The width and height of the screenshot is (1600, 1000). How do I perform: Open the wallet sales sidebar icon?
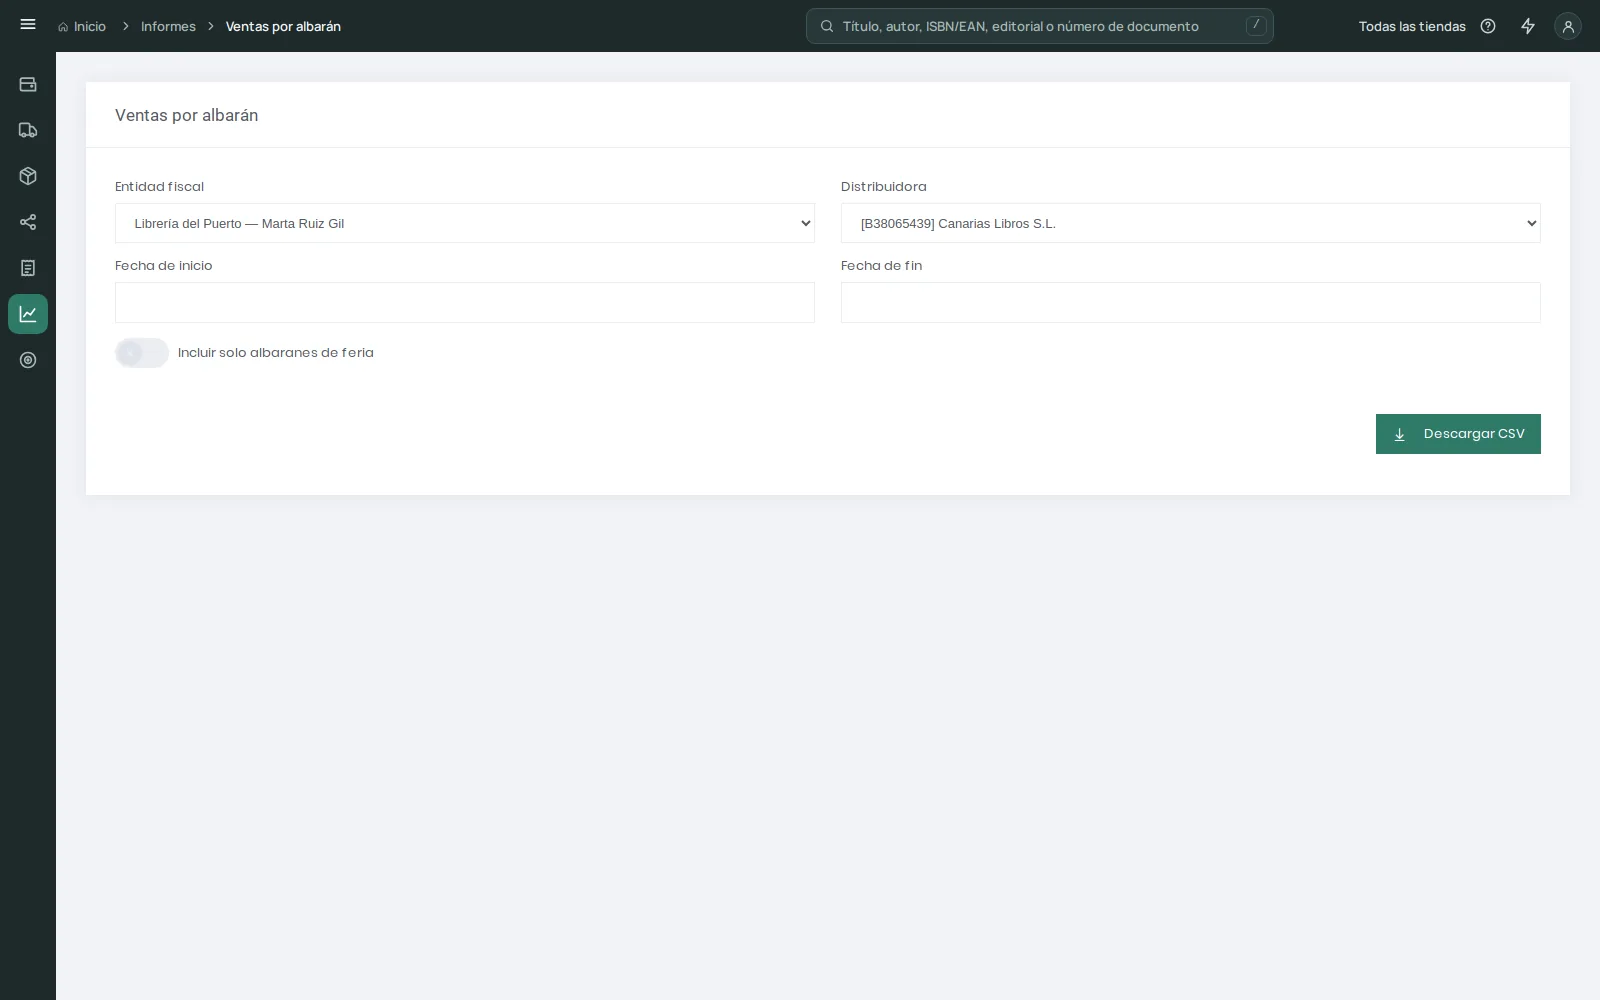click(x=28, y=84)
